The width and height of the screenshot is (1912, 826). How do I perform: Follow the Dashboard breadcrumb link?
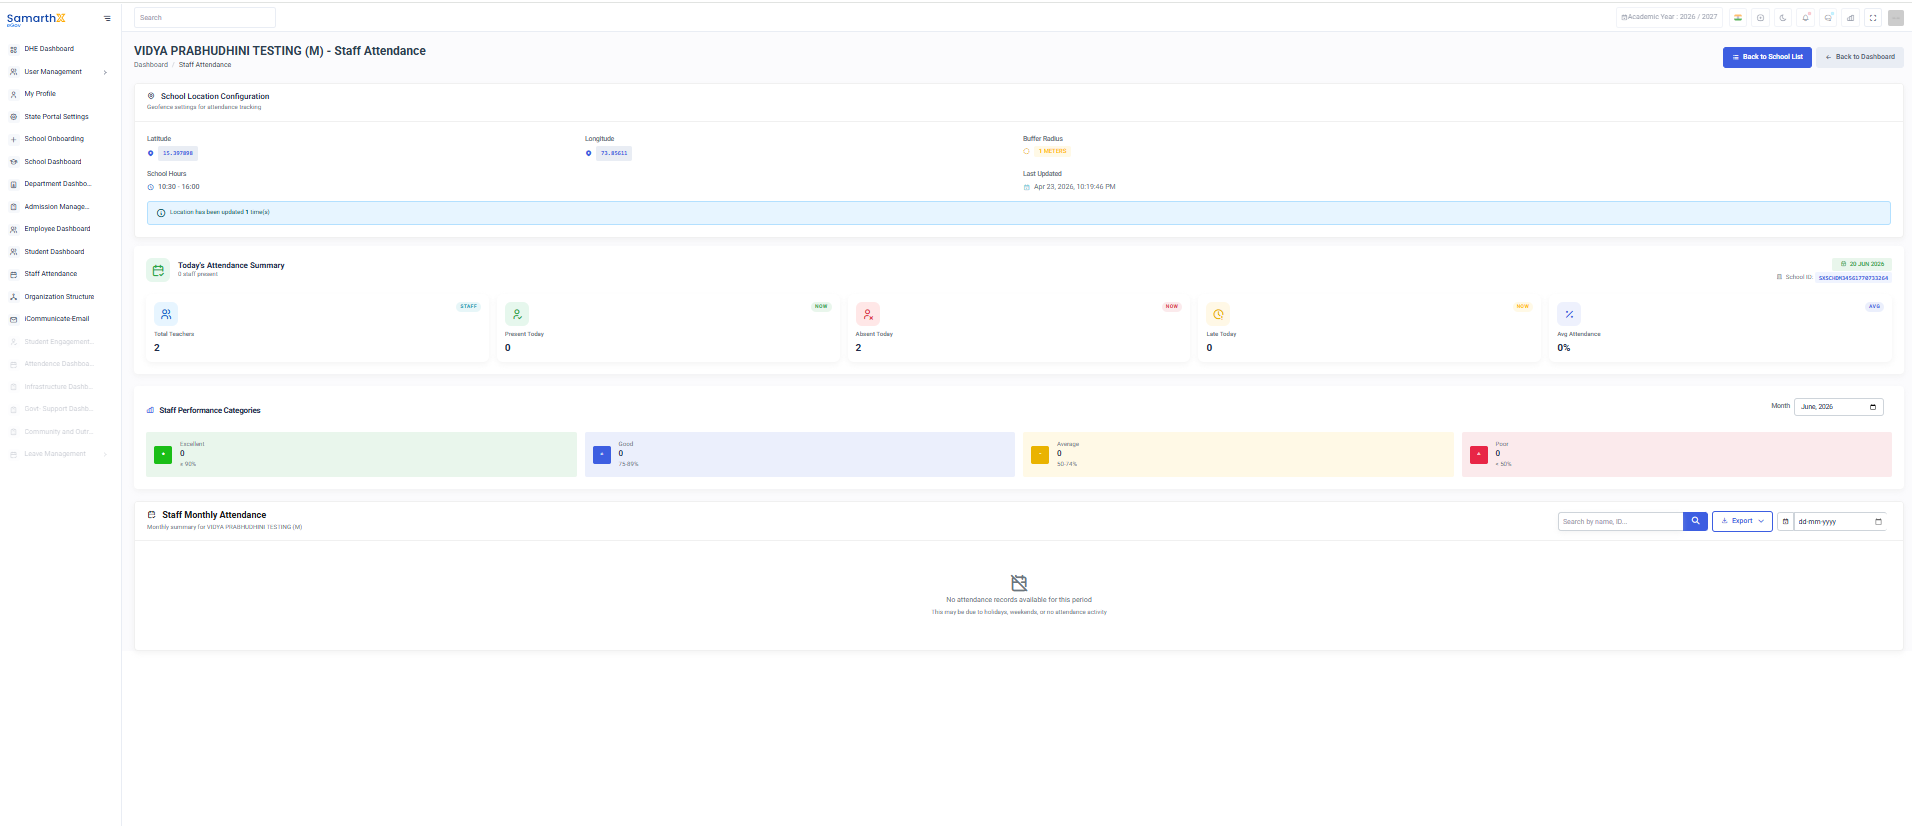151,65
